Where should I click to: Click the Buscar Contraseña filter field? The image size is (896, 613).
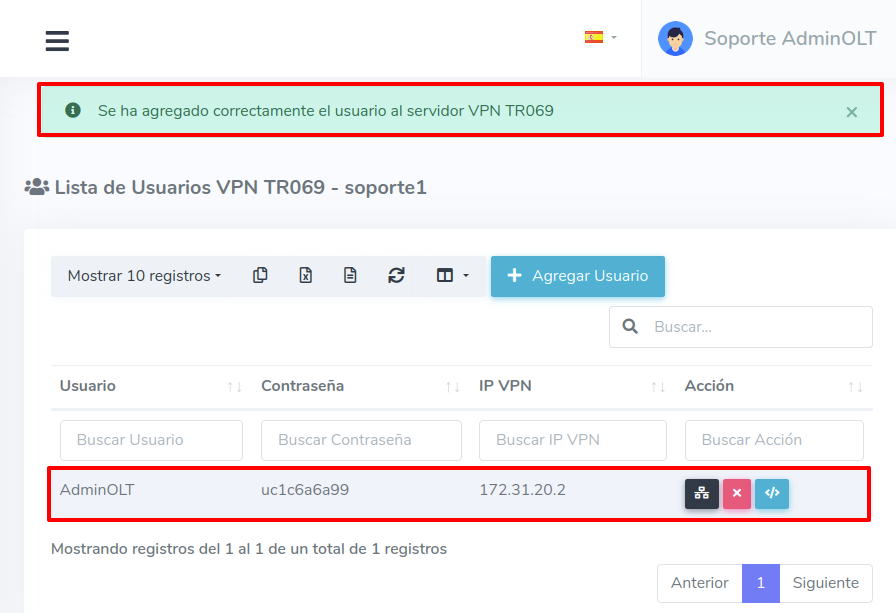[361, 440]
